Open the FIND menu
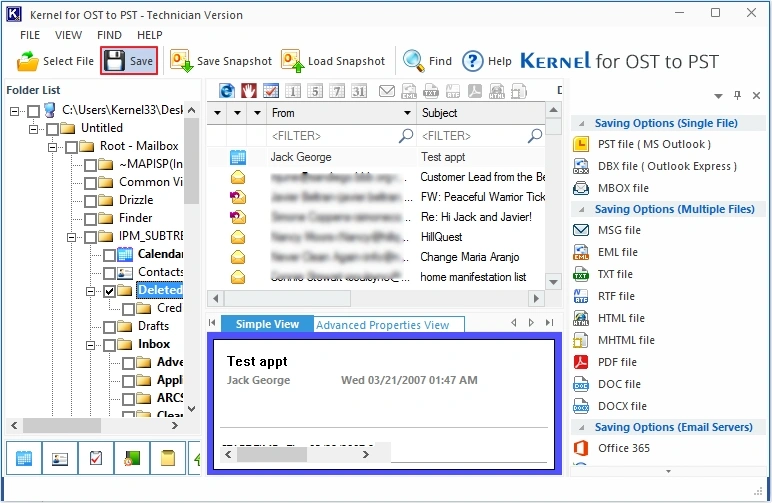 (x=109, y=35)
